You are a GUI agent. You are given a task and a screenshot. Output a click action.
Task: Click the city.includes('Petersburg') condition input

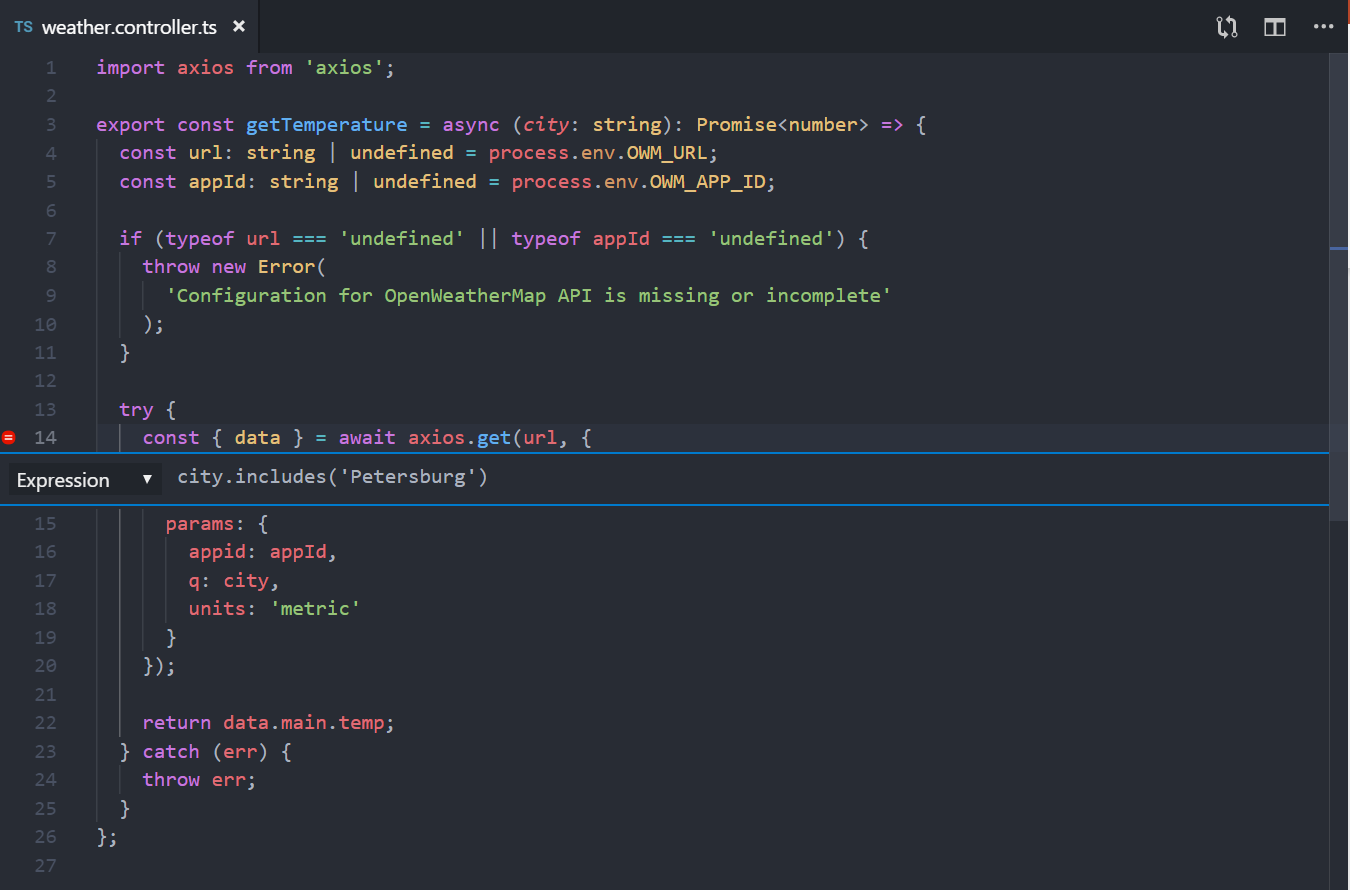[x=332, y=477]
